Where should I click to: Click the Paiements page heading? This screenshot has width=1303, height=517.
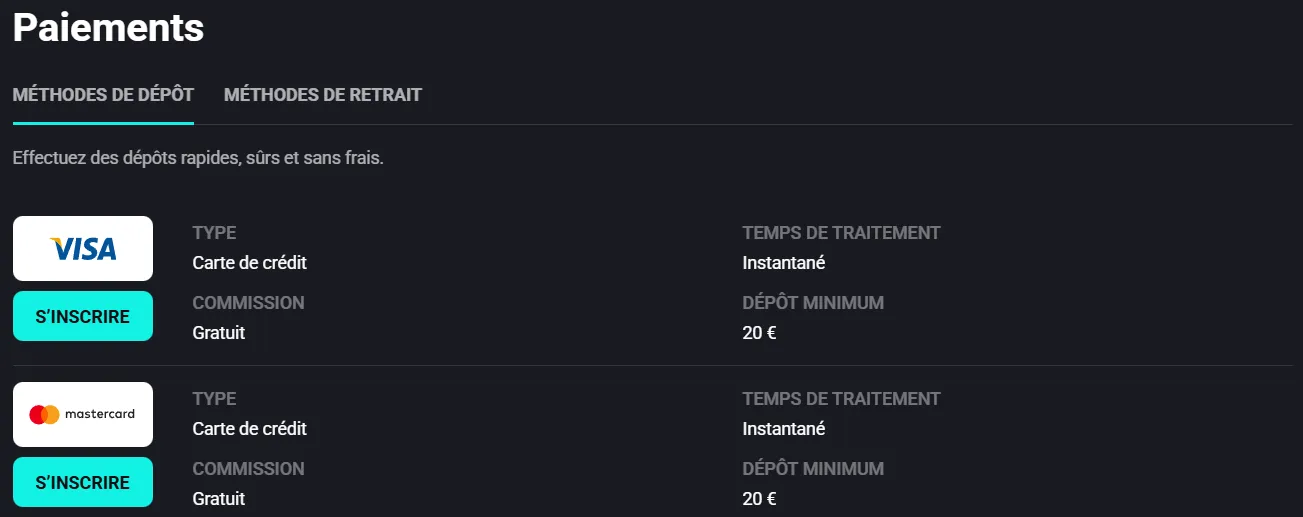(108, 28)
